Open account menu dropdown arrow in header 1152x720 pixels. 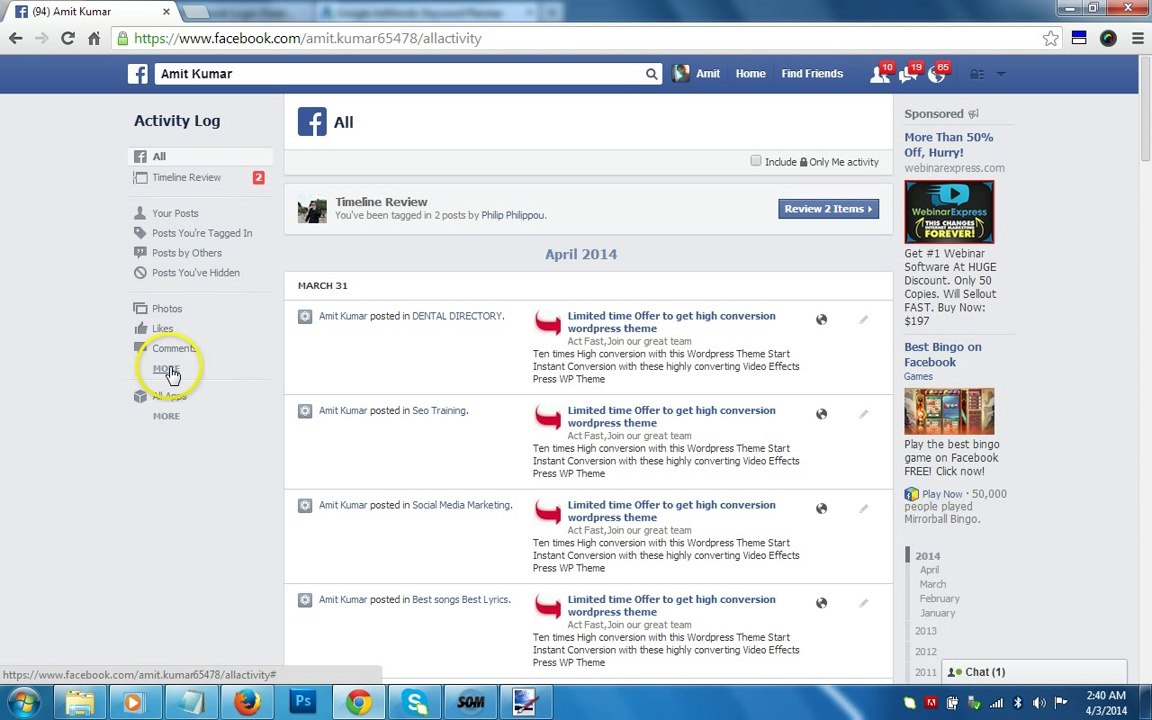[1001, 74]
